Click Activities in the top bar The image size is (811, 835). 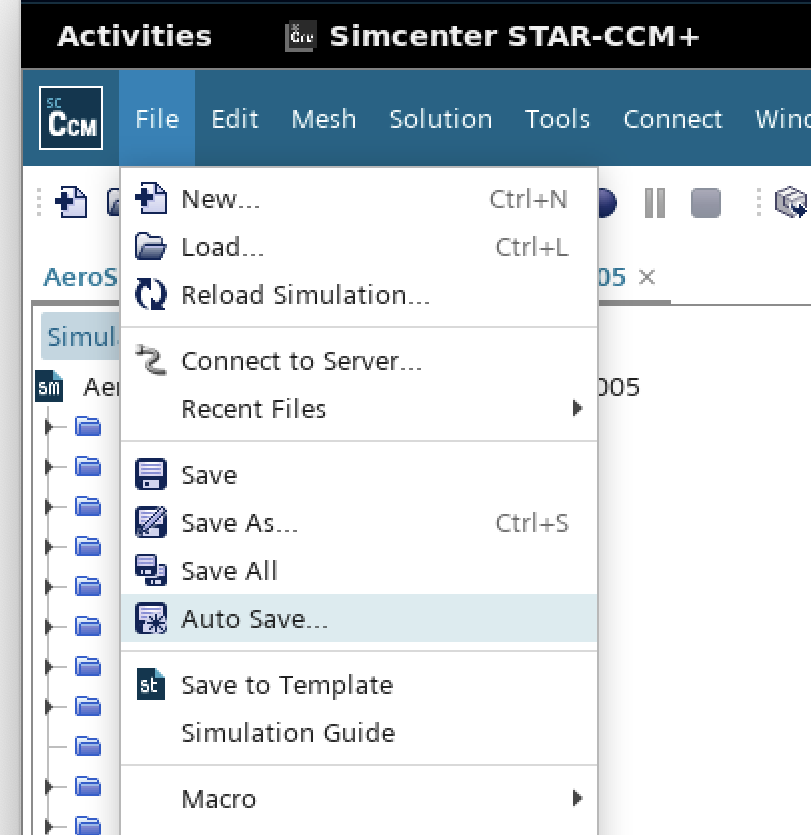(x=135, y=36)
